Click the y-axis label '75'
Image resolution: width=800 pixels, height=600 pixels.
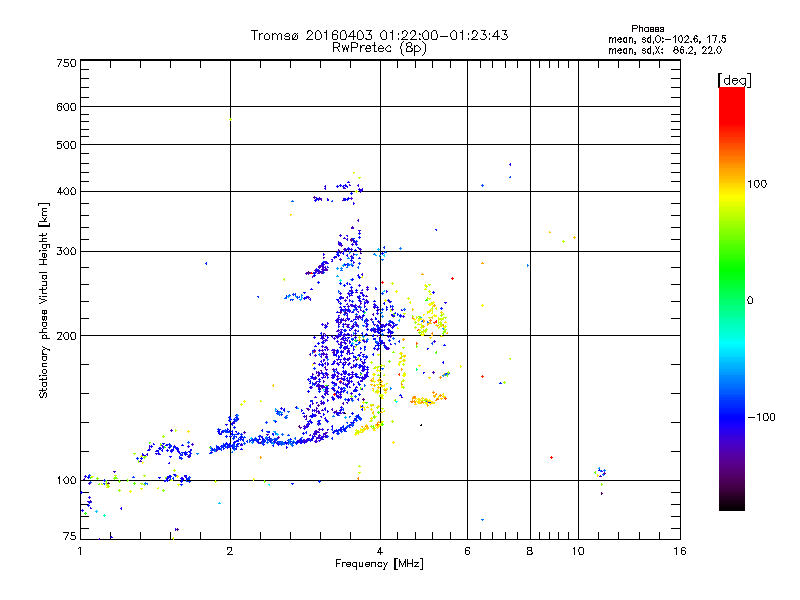[70, 536]
